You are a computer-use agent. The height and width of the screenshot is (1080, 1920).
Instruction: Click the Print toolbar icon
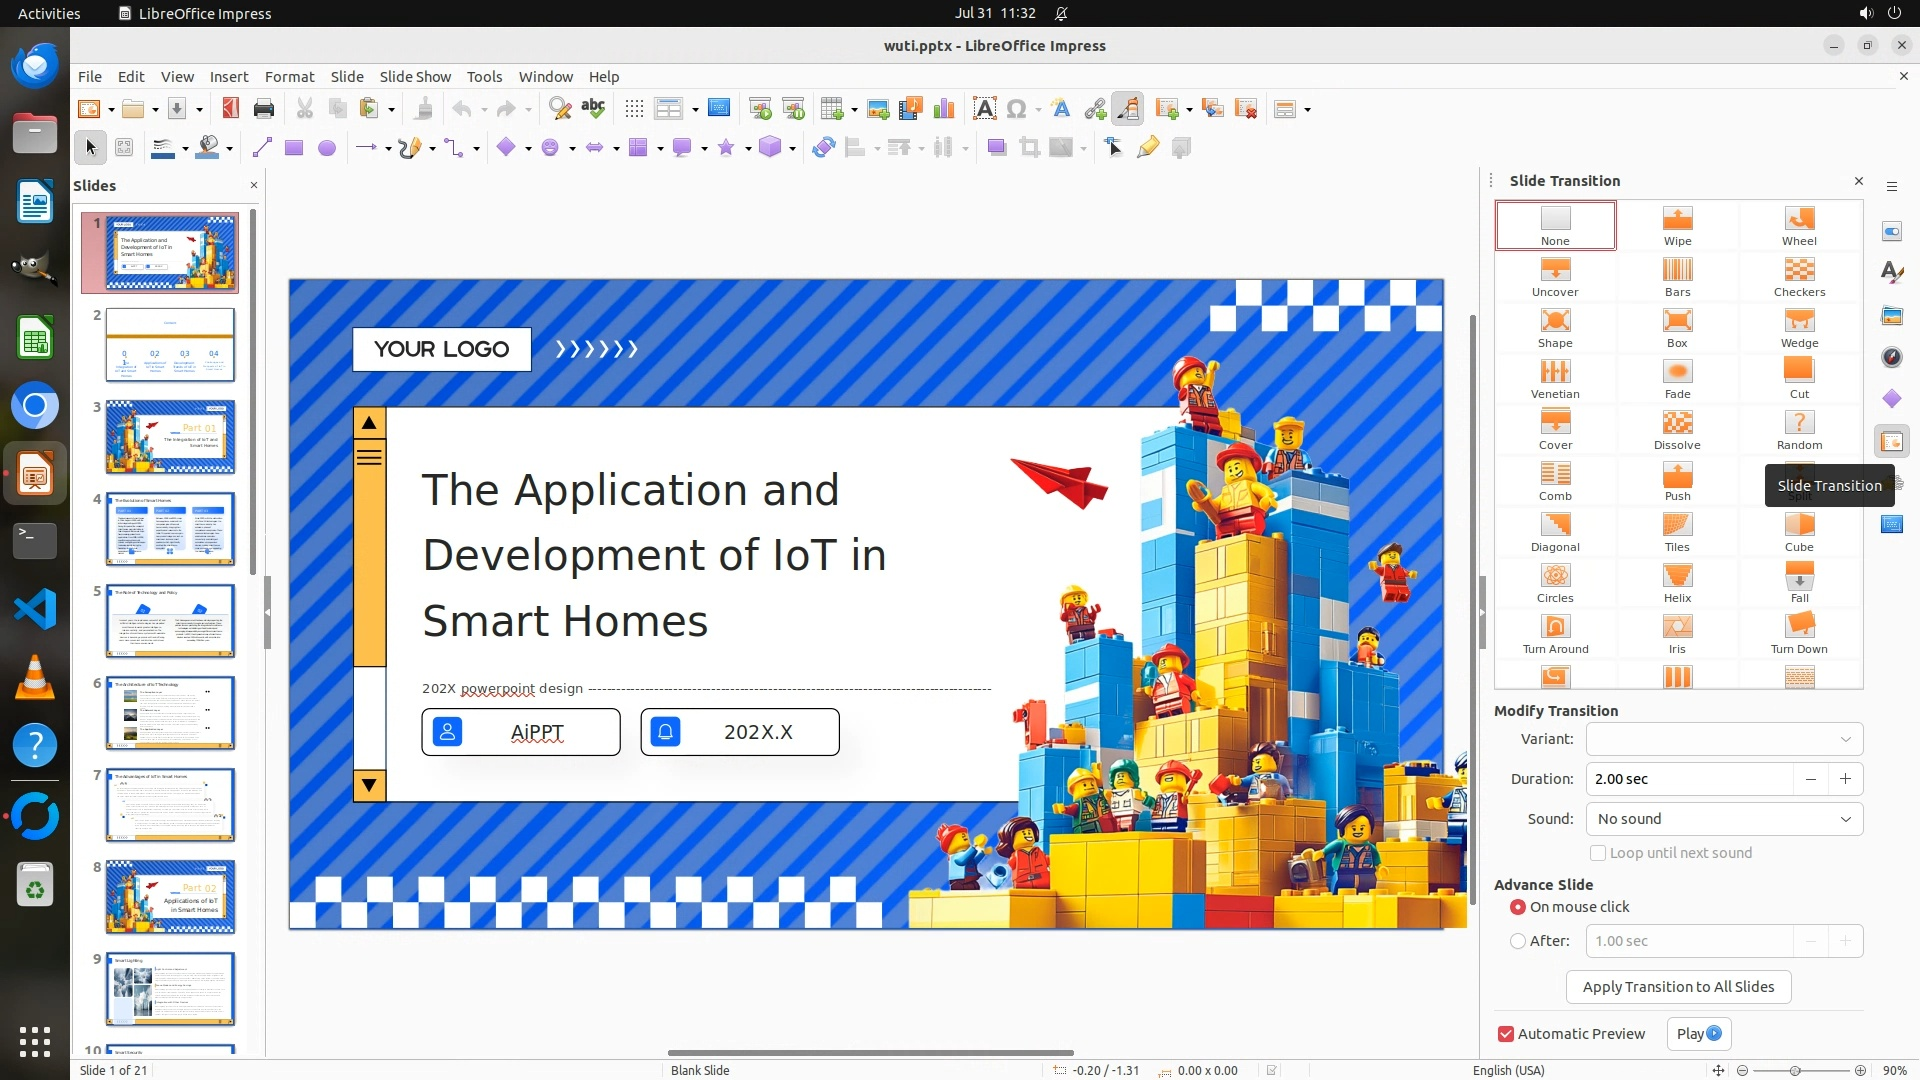tap(264, 109)
